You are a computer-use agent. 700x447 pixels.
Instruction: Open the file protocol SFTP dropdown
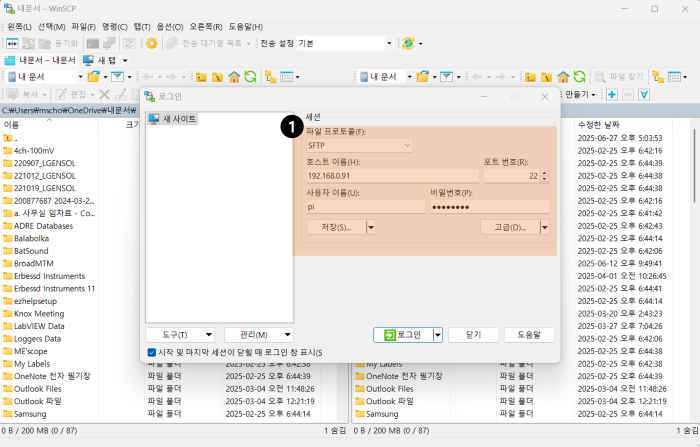click(359, 145)
